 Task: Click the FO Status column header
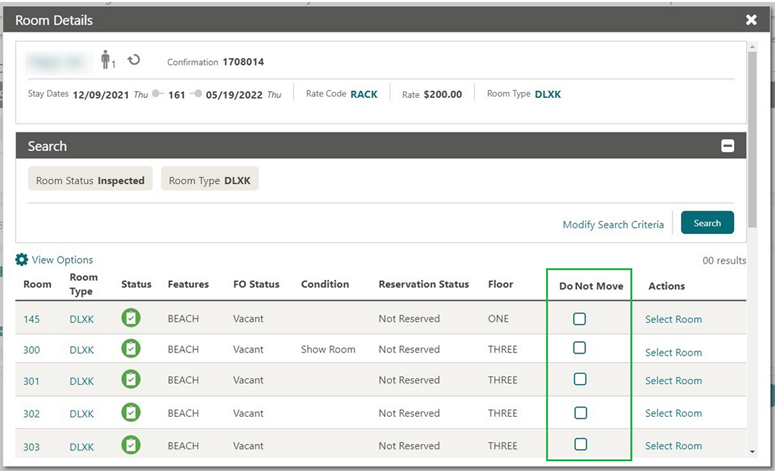pyautogui.click(x=256, y=284)
